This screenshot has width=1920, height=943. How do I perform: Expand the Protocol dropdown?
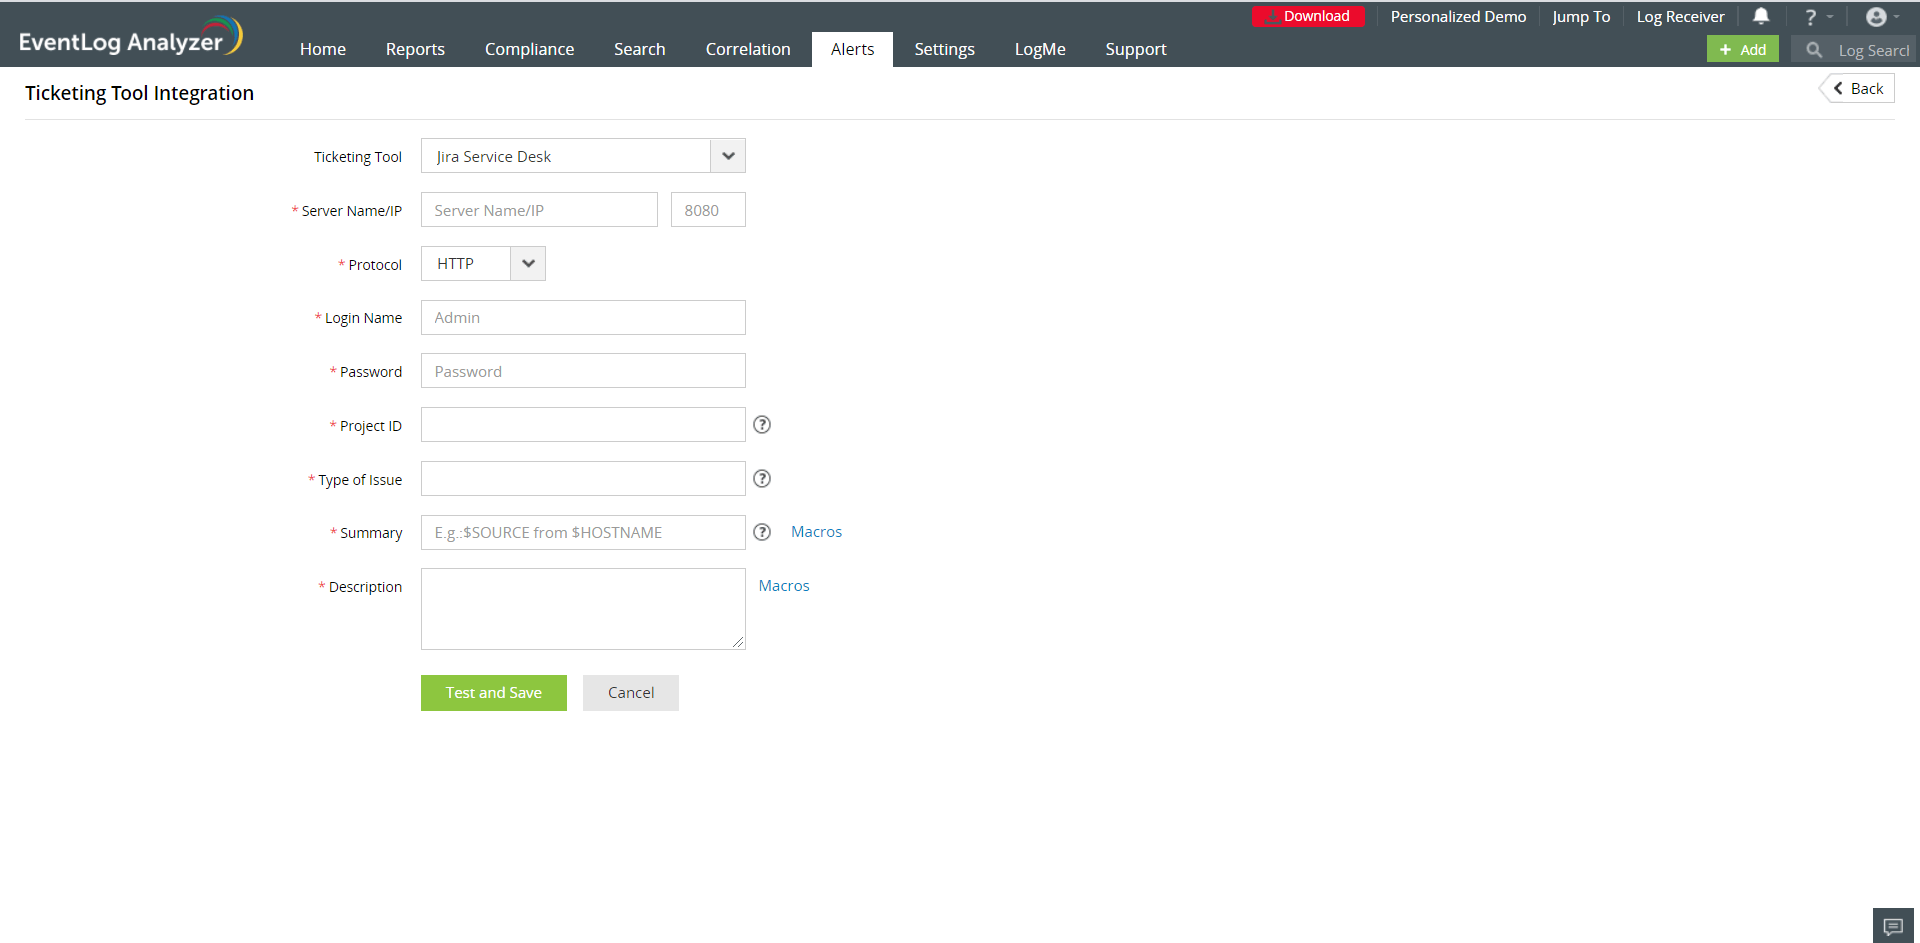pos(528,264)
